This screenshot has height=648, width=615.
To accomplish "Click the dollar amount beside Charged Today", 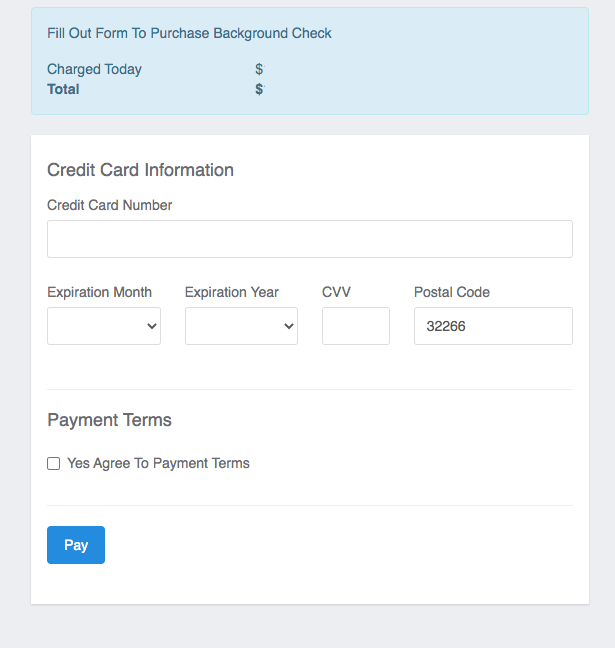I will click(259, 69).
